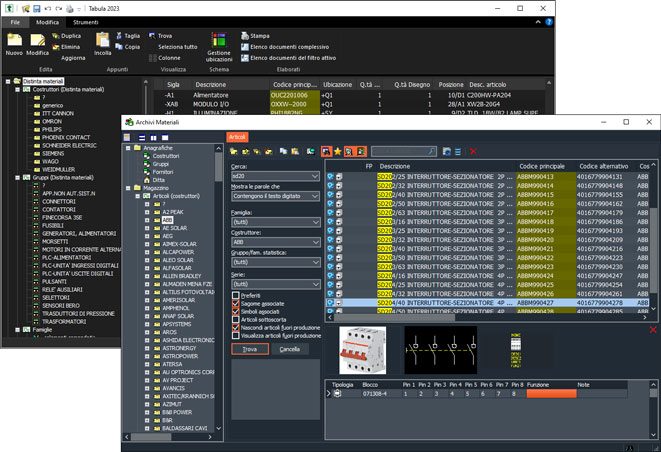
Task: Click the copy pages icon in Articoli toolbar
Action: click(283, 151)
